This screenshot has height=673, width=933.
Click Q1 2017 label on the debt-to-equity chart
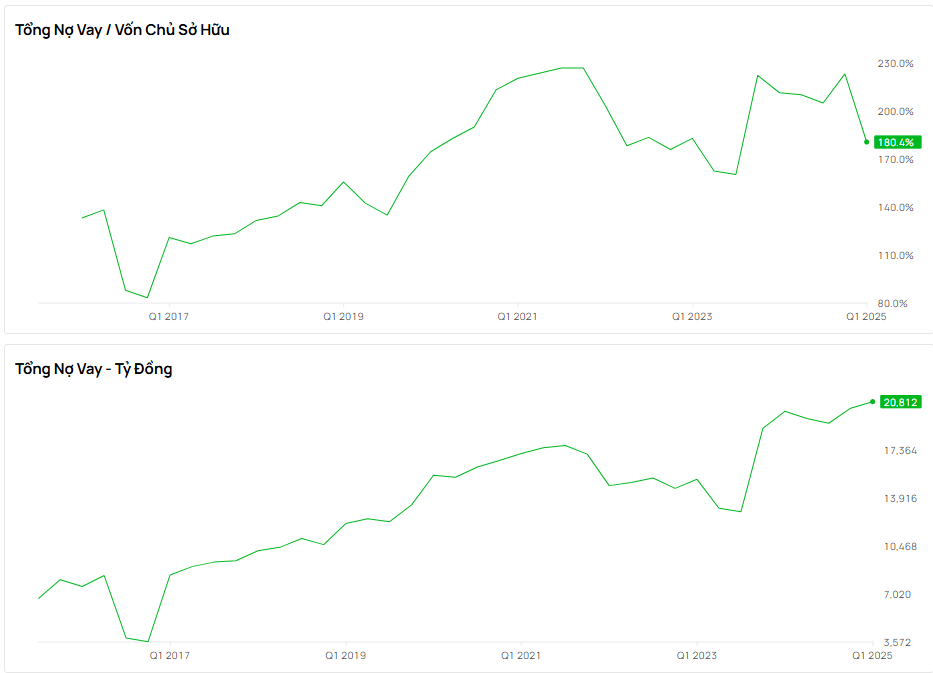click(x=169, y=317)
